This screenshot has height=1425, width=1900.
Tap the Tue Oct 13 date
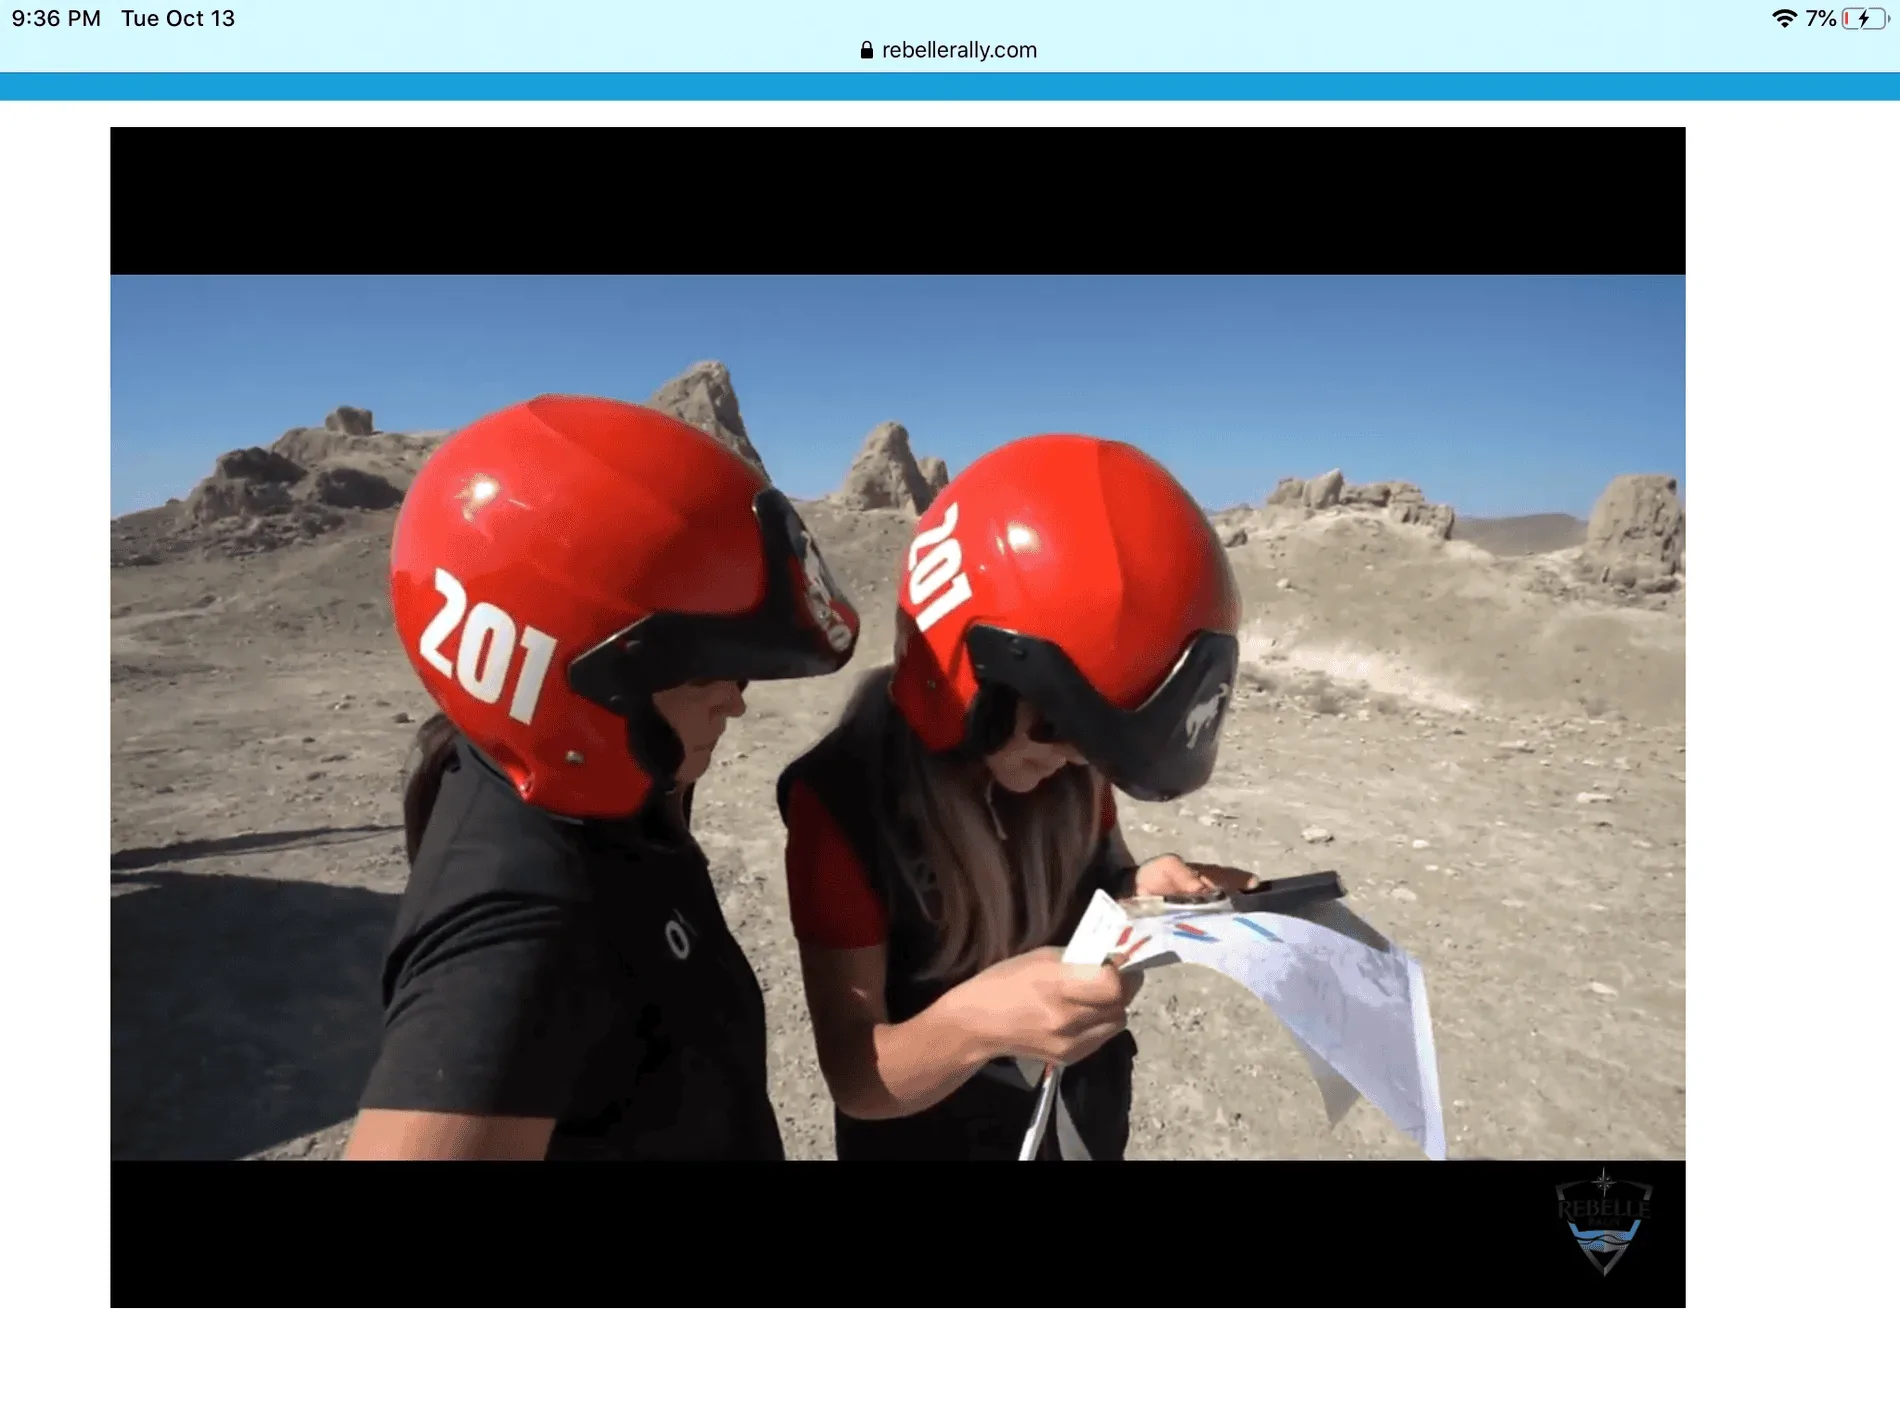(x=178, y=18)
